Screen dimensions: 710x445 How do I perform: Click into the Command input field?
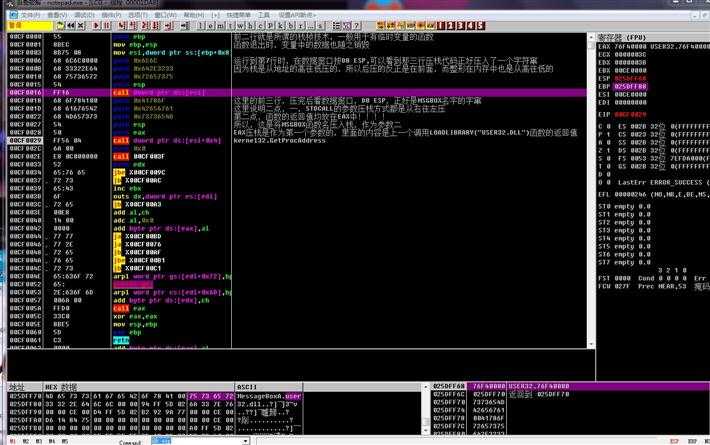click(x=197, y=441)
